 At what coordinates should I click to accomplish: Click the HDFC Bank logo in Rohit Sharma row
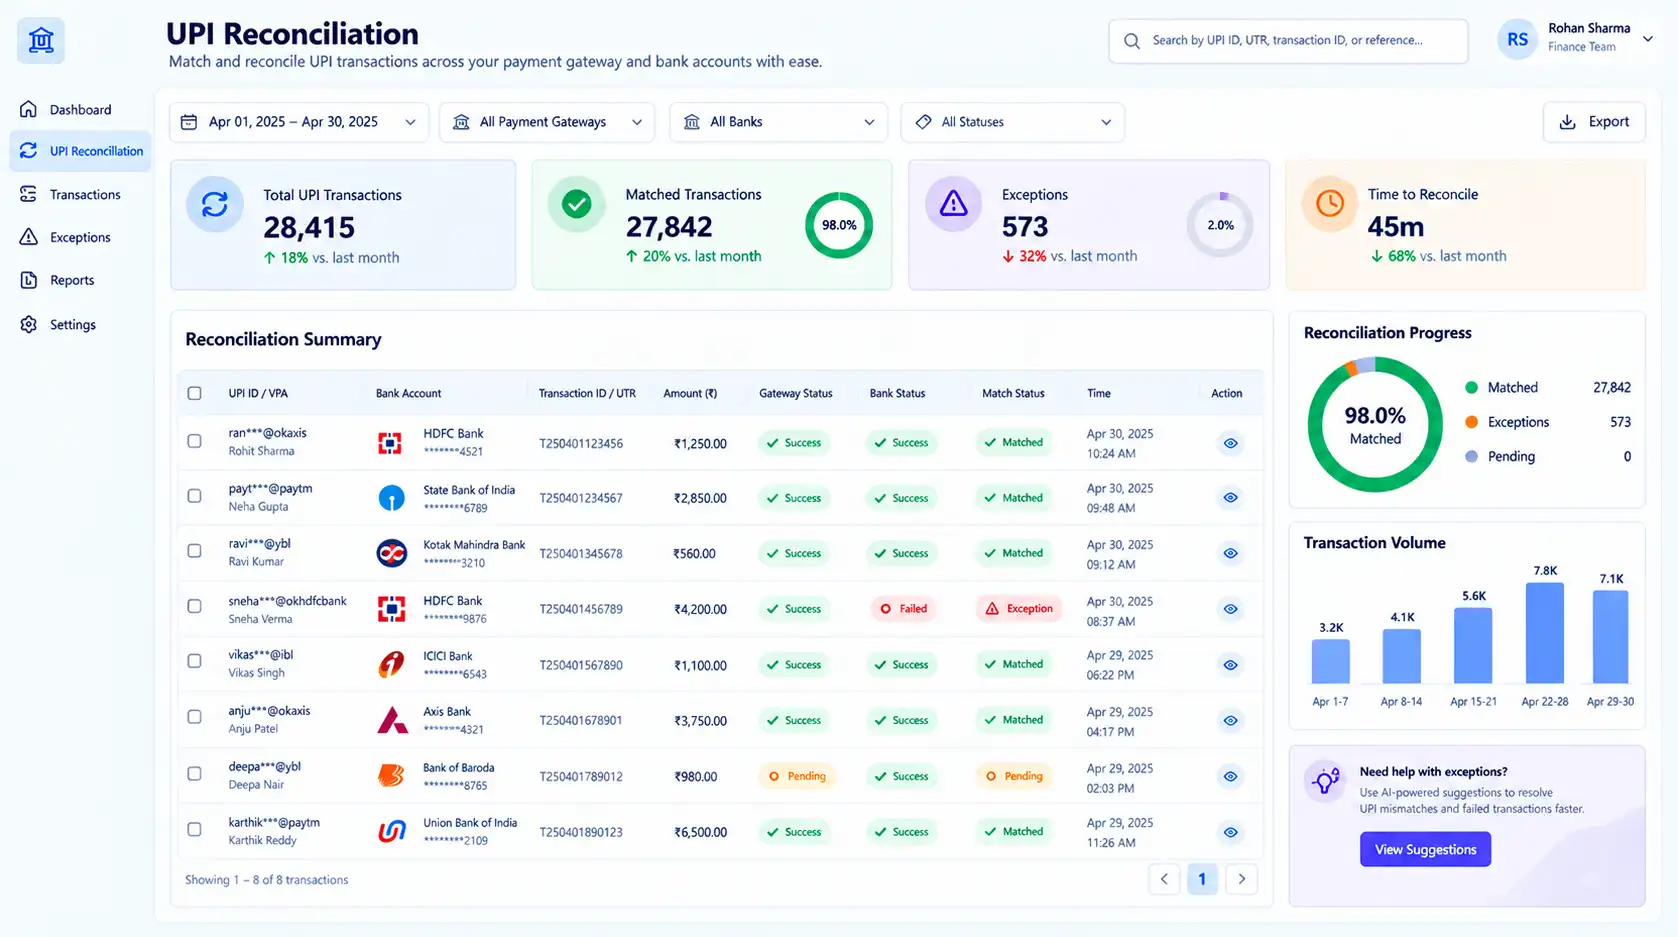click(390, 443)
